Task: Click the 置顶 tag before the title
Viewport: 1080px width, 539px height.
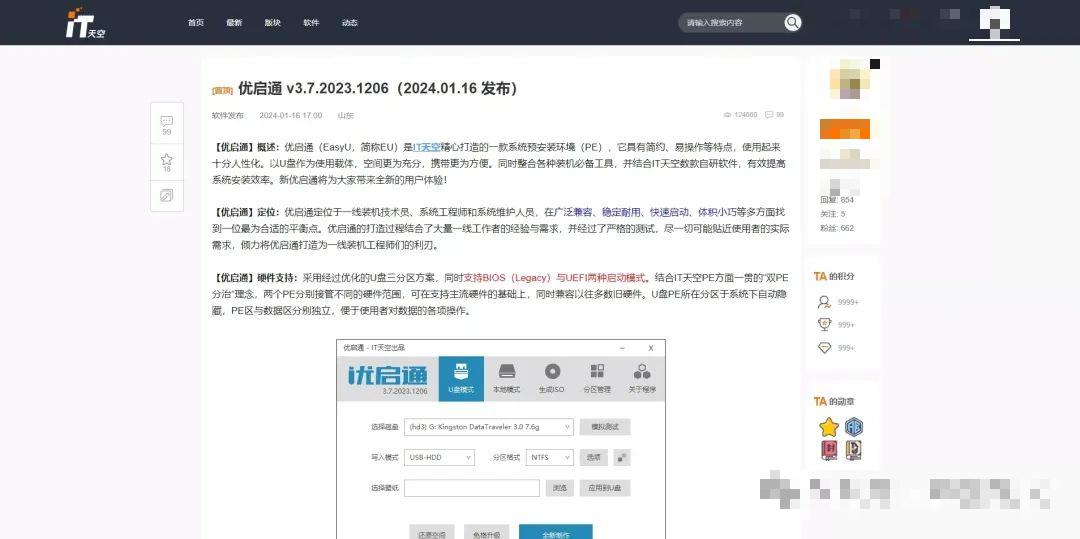Action: point(222,90)
